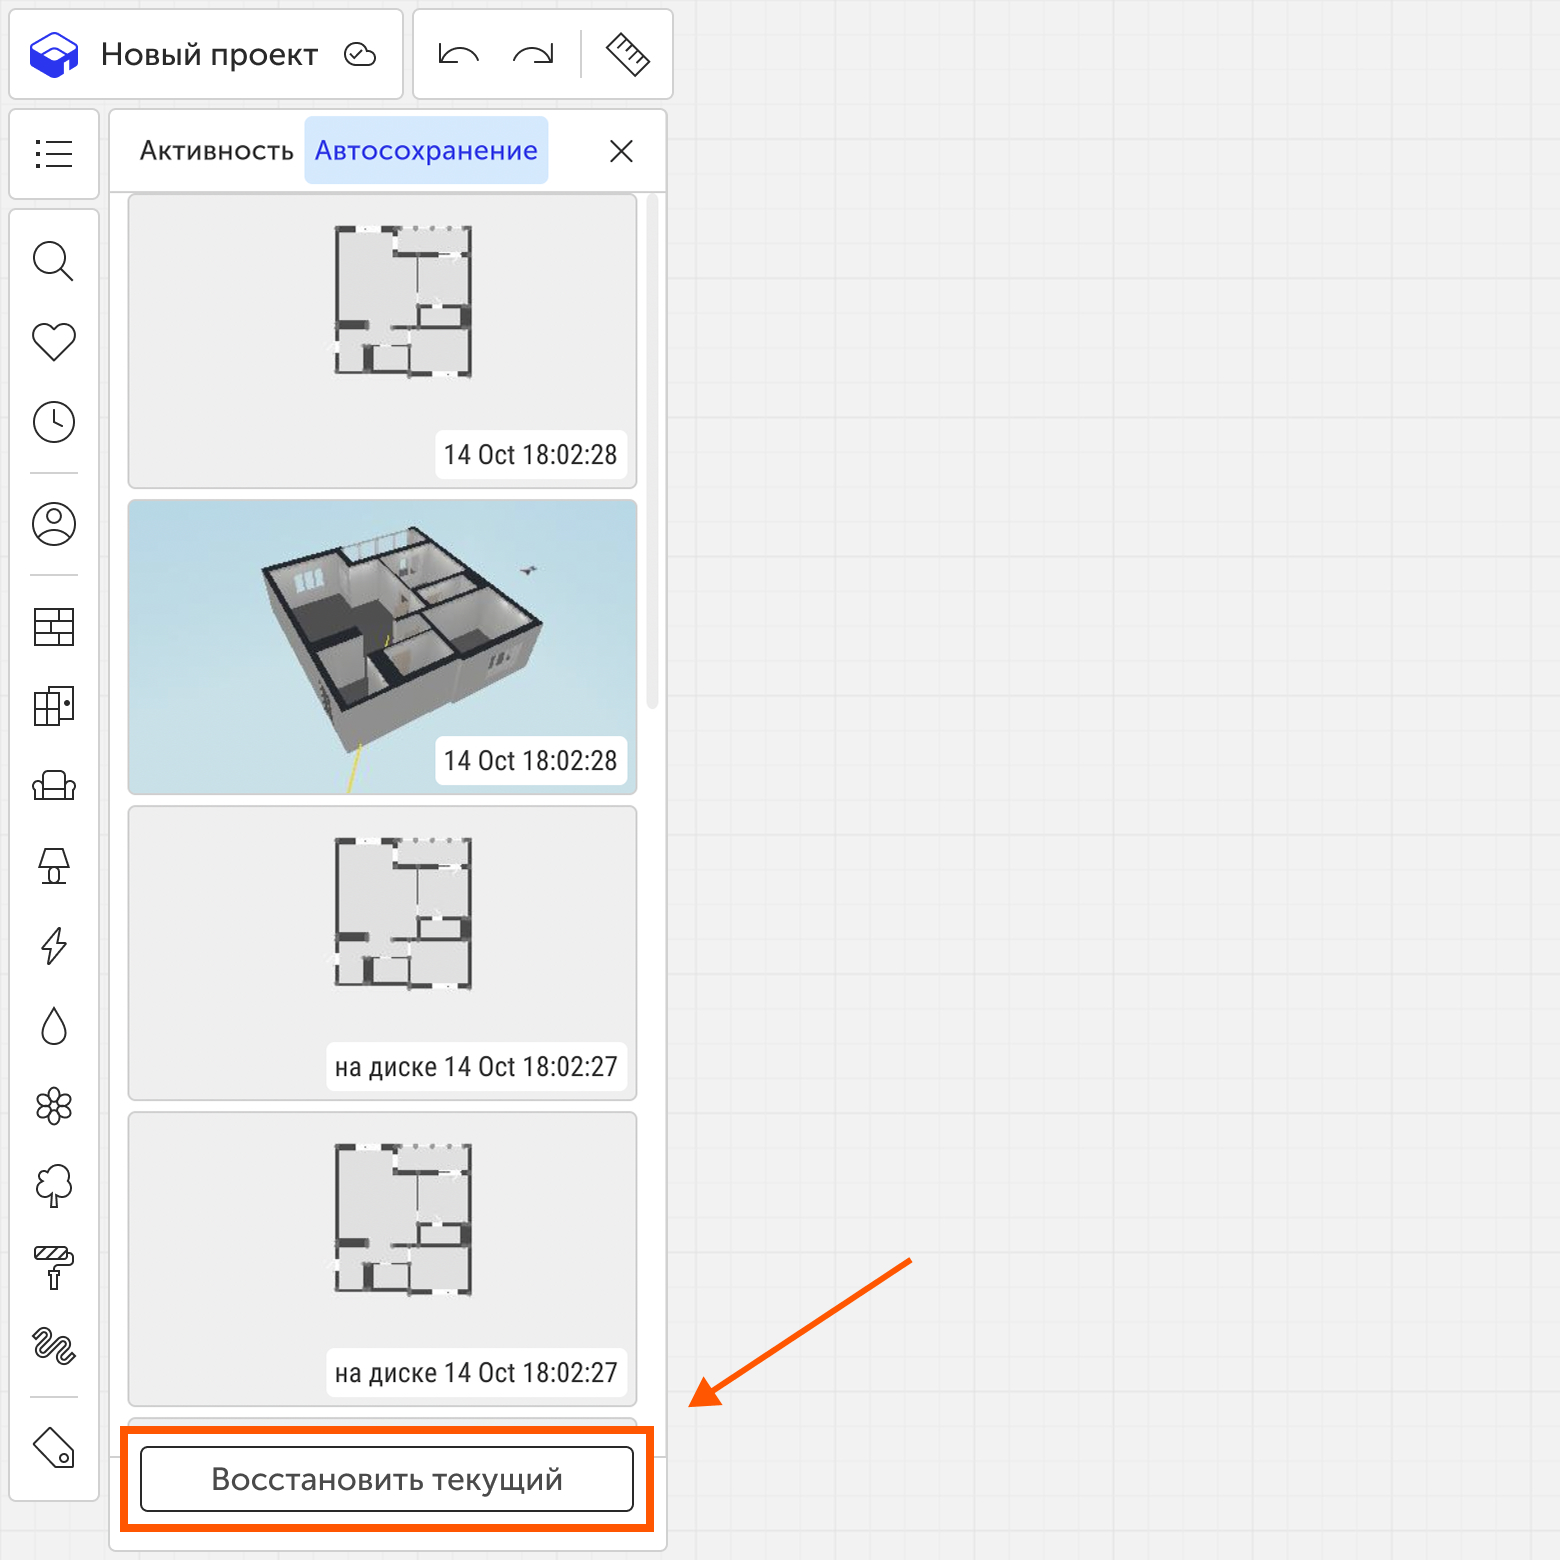This screenshot has height=1560, width=1560.
Task: Select the 3D view autosave thumbnail
Action: [x=382, y=647]
